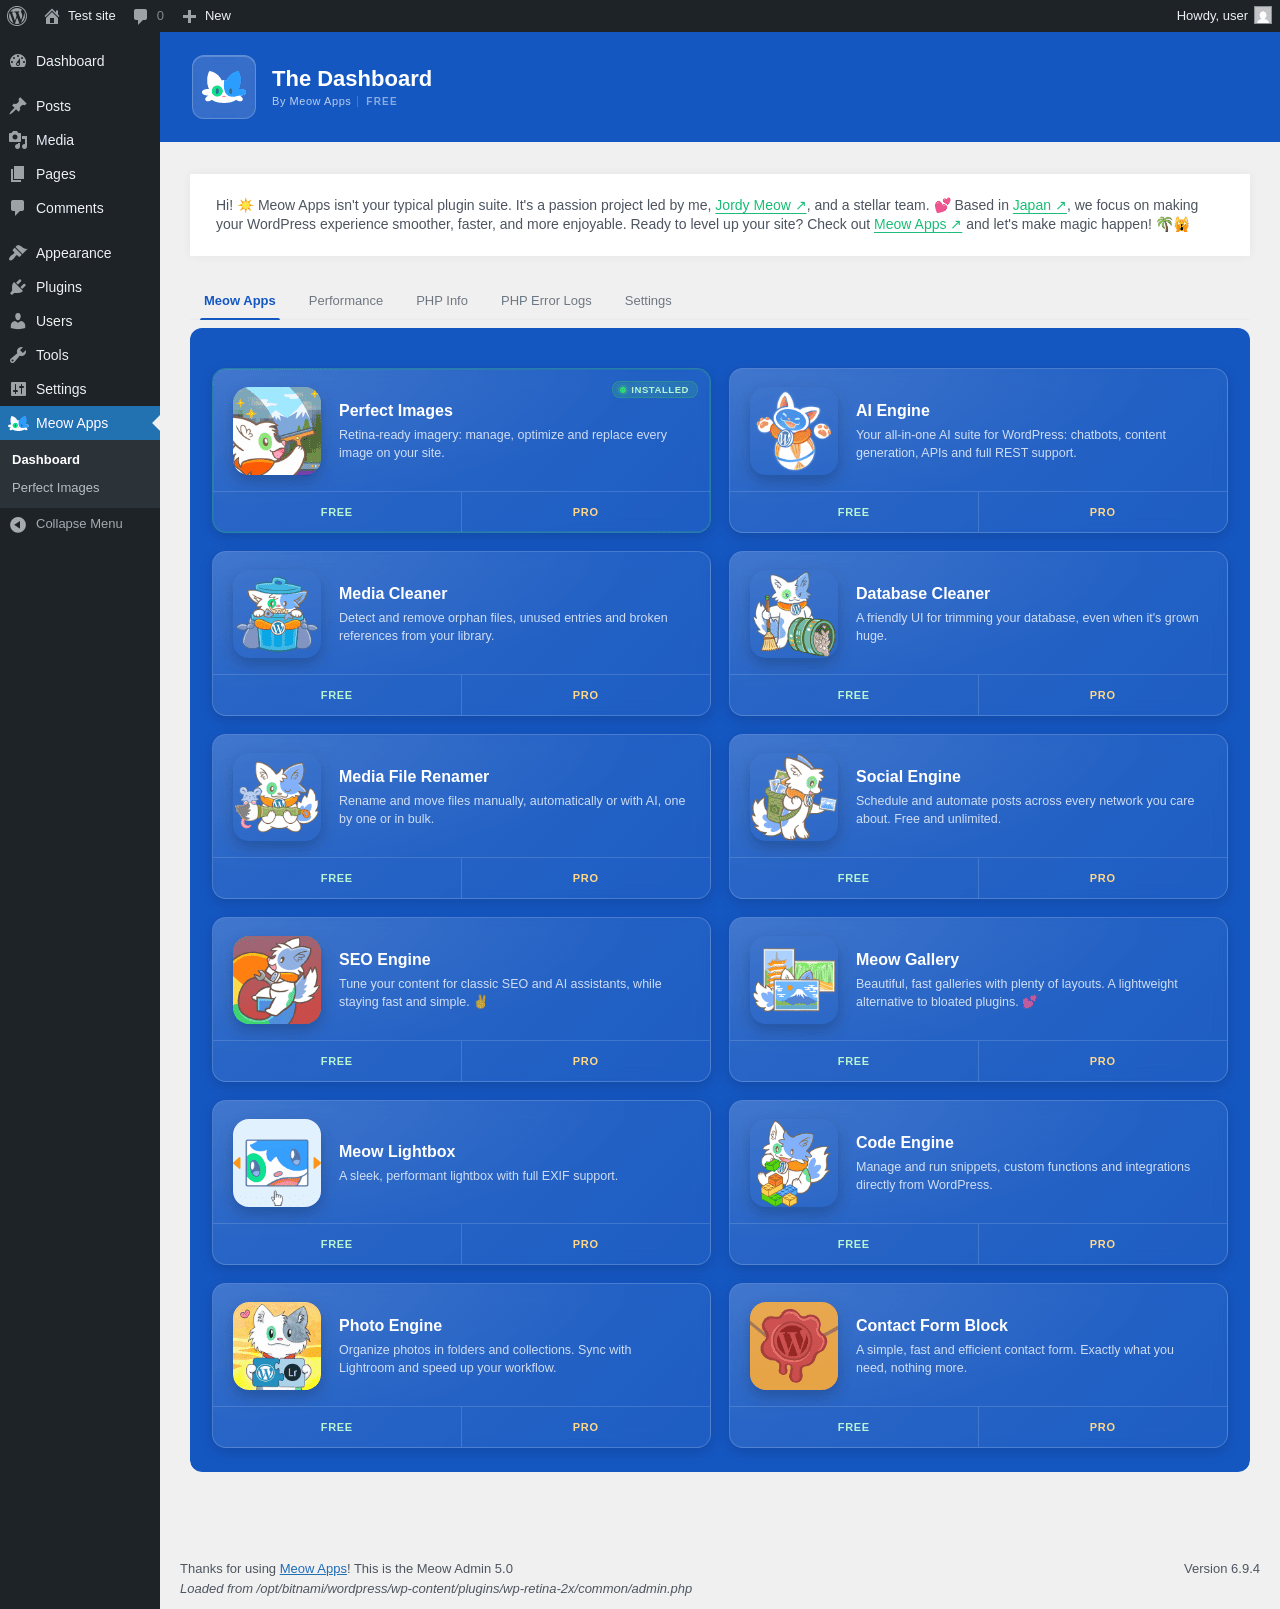Viewport: 1280px width, 1609px height.
Task: Click FREE button under Social Engine
Action: click(854, 878)
